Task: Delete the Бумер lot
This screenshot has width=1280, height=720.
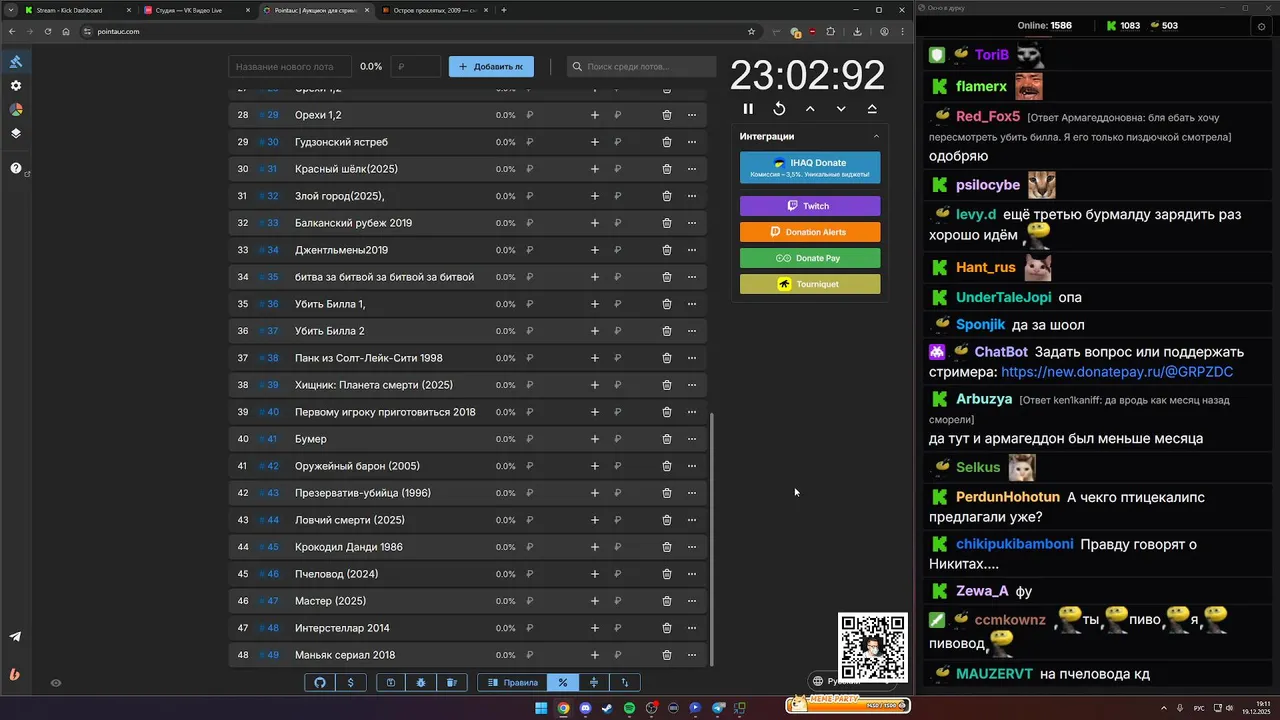Action: click(x=667, y=439)
